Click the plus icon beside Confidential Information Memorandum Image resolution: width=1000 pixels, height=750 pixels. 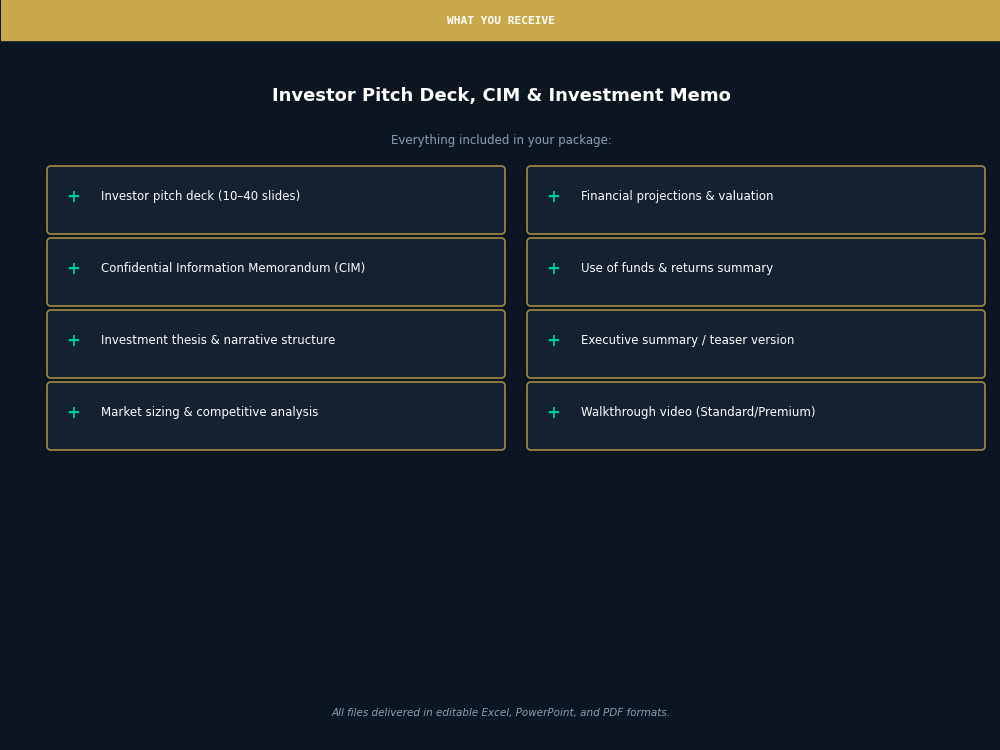[74, 268]
